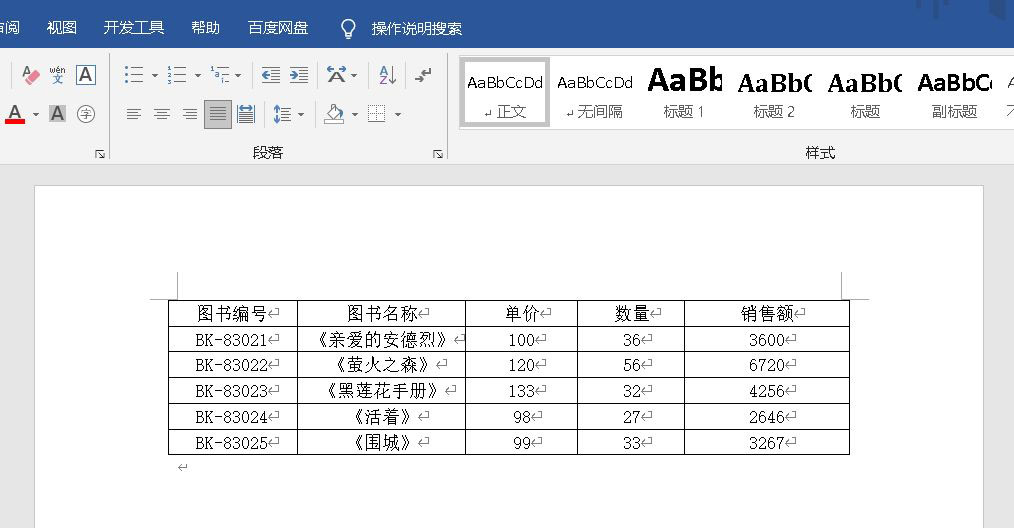Click the 销售额 header cell
The width and height of the screenshot is (1014, 528).
coord(767,314)
